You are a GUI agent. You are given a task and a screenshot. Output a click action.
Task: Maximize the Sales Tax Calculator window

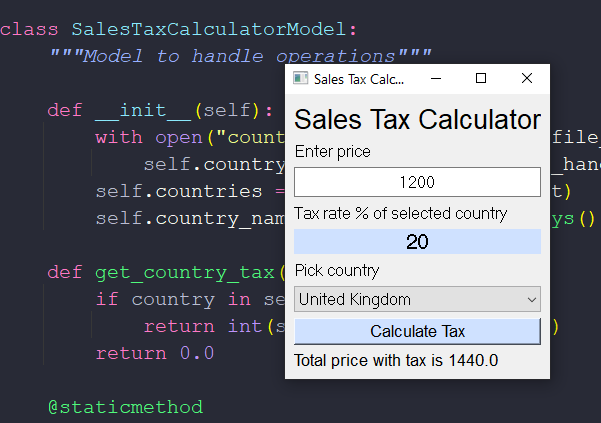pyautogui.click(x=481, y=78)
